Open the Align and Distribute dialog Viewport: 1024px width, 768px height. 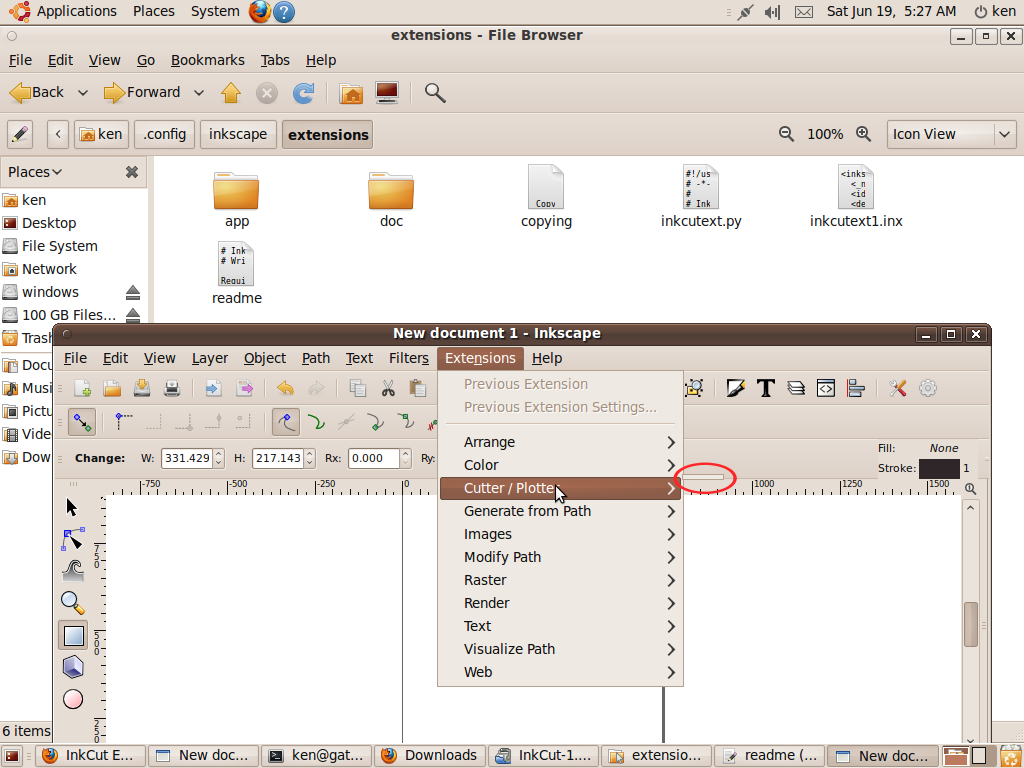(855, 388)
